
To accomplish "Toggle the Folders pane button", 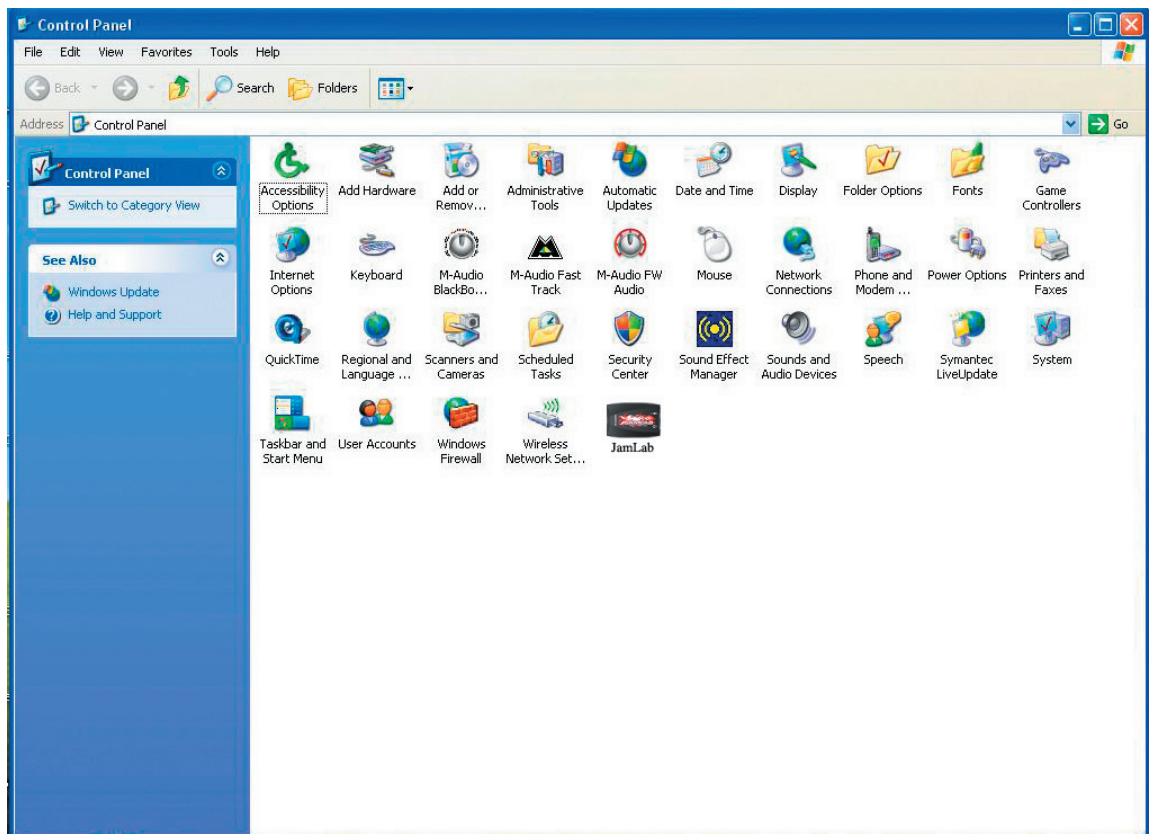I will [x=322, y=88].
